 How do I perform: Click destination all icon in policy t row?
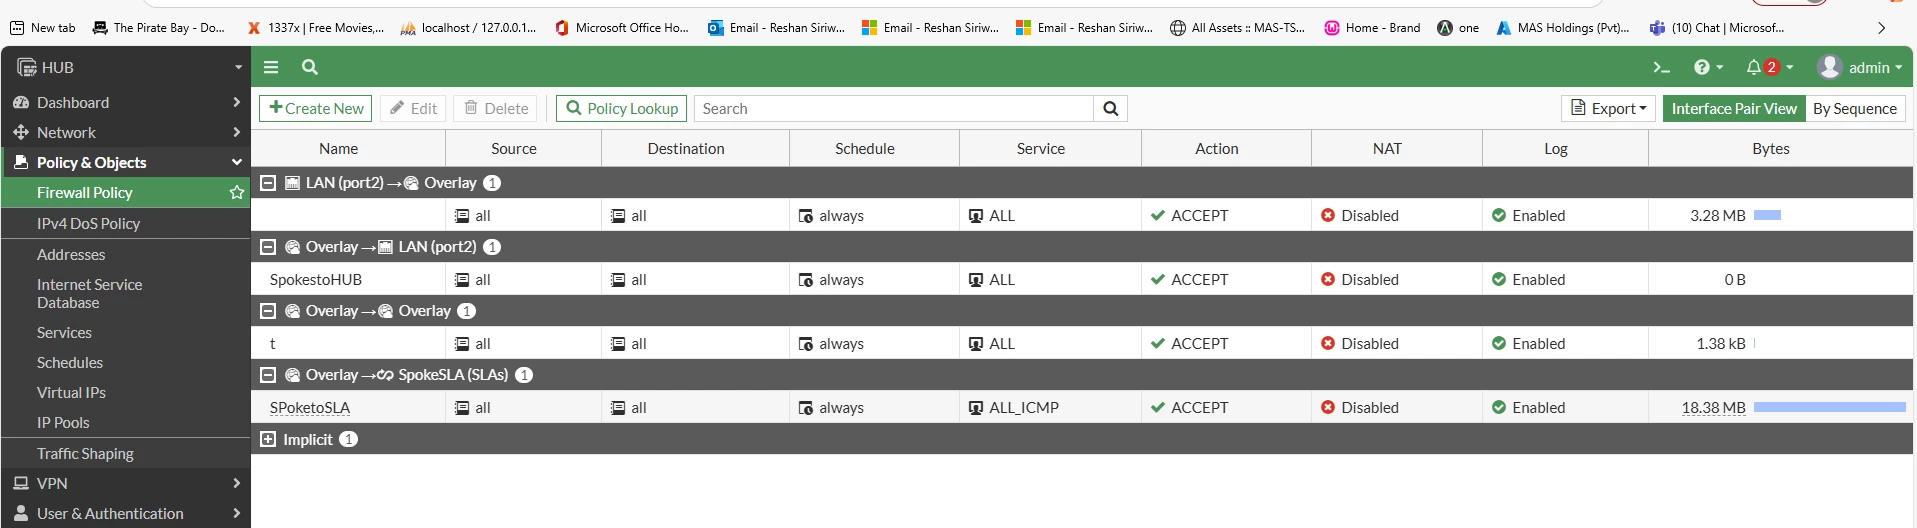[x=618, y=343]
